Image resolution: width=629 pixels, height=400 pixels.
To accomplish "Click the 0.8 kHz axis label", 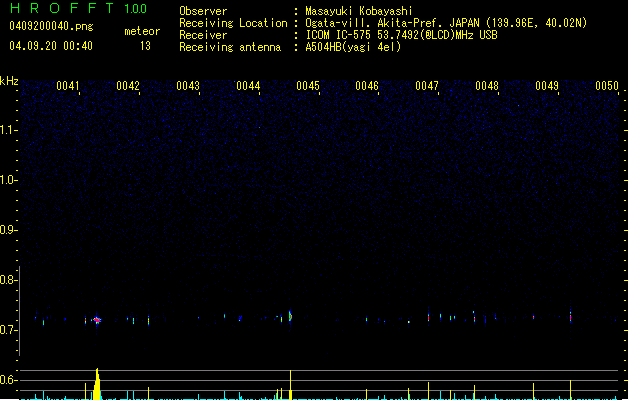I will click(8, 280).
